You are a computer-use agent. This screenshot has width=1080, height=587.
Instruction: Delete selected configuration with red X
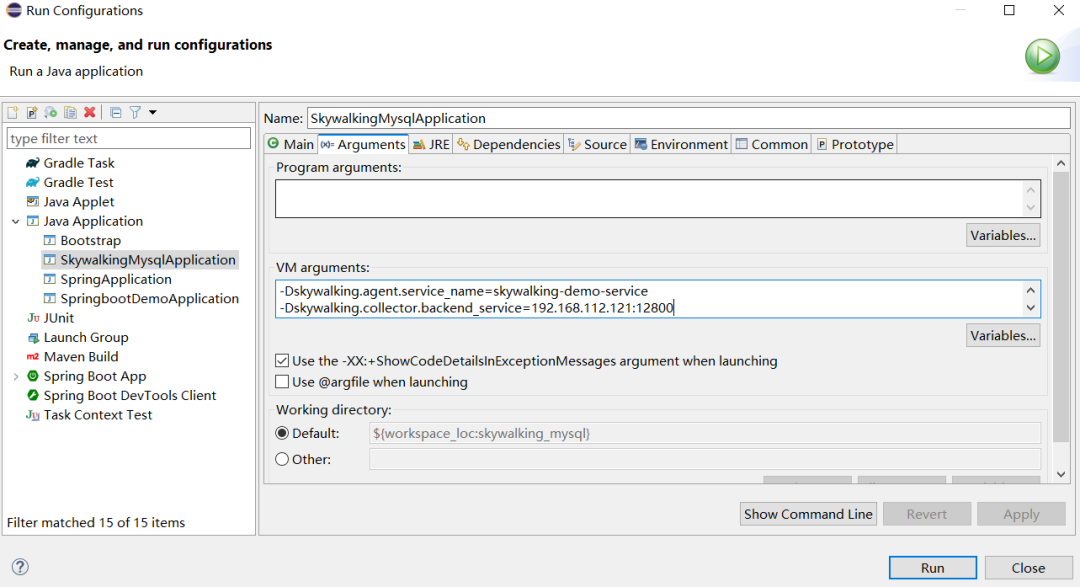pyautogui.click(x=90, y=112)
